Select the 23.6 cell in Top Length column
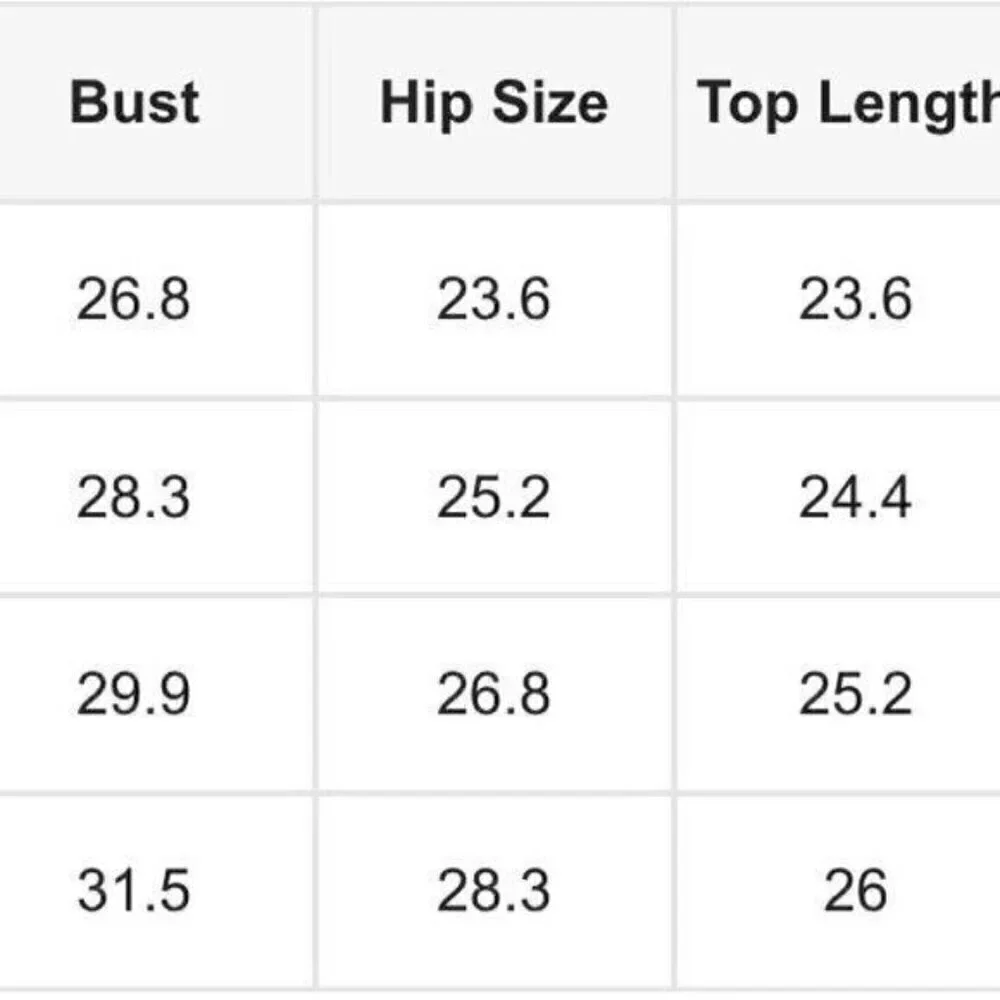 pos(855,299)
